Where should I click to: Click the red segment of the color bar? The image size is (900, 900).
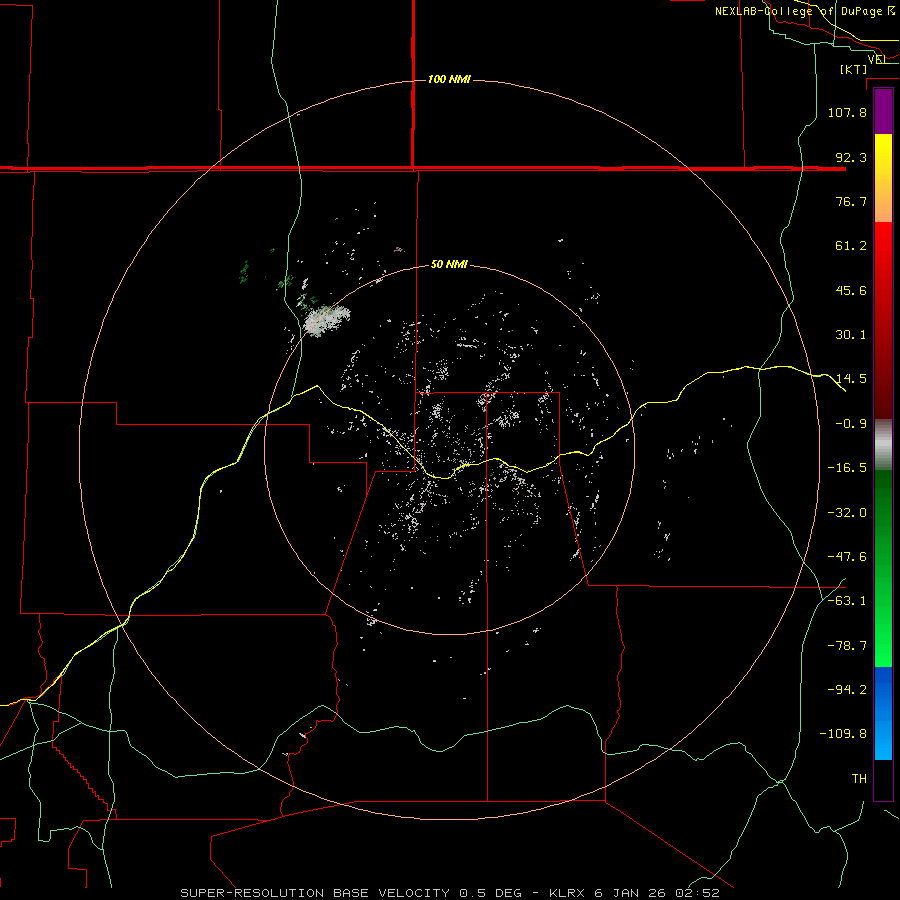[883, 320]
